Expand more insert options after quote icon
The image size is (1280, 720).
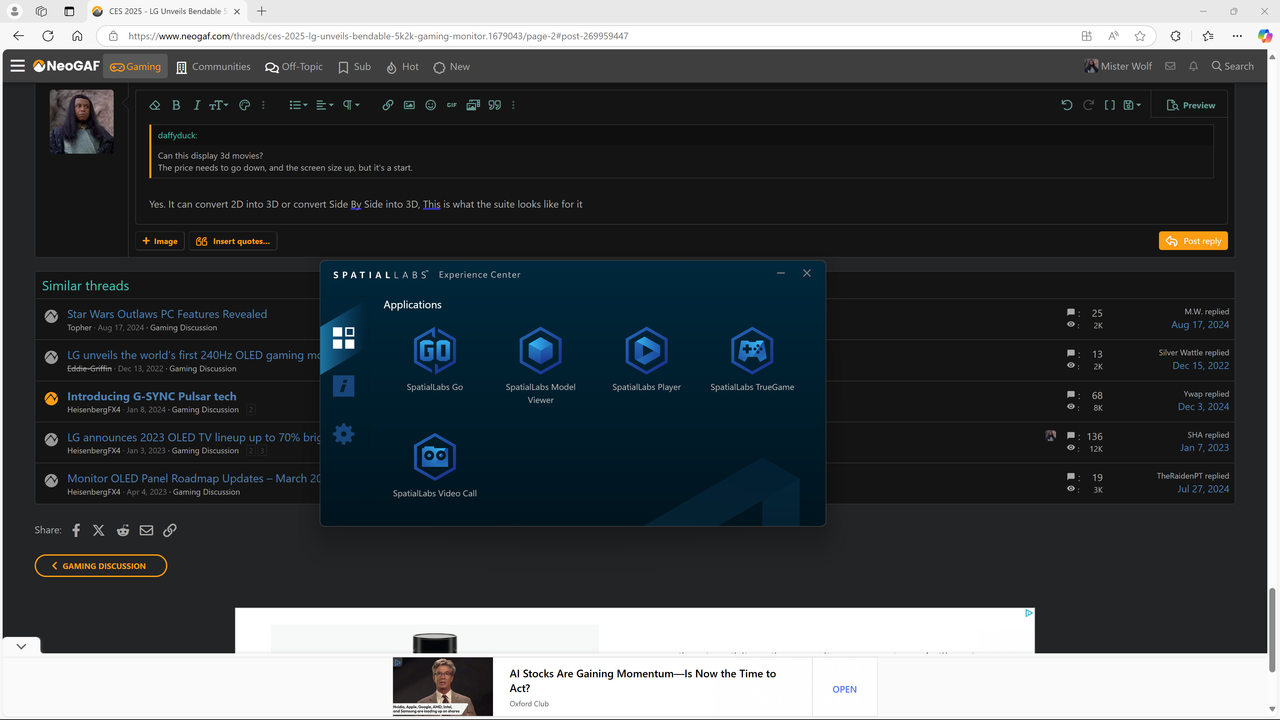(x=513, y=105)
